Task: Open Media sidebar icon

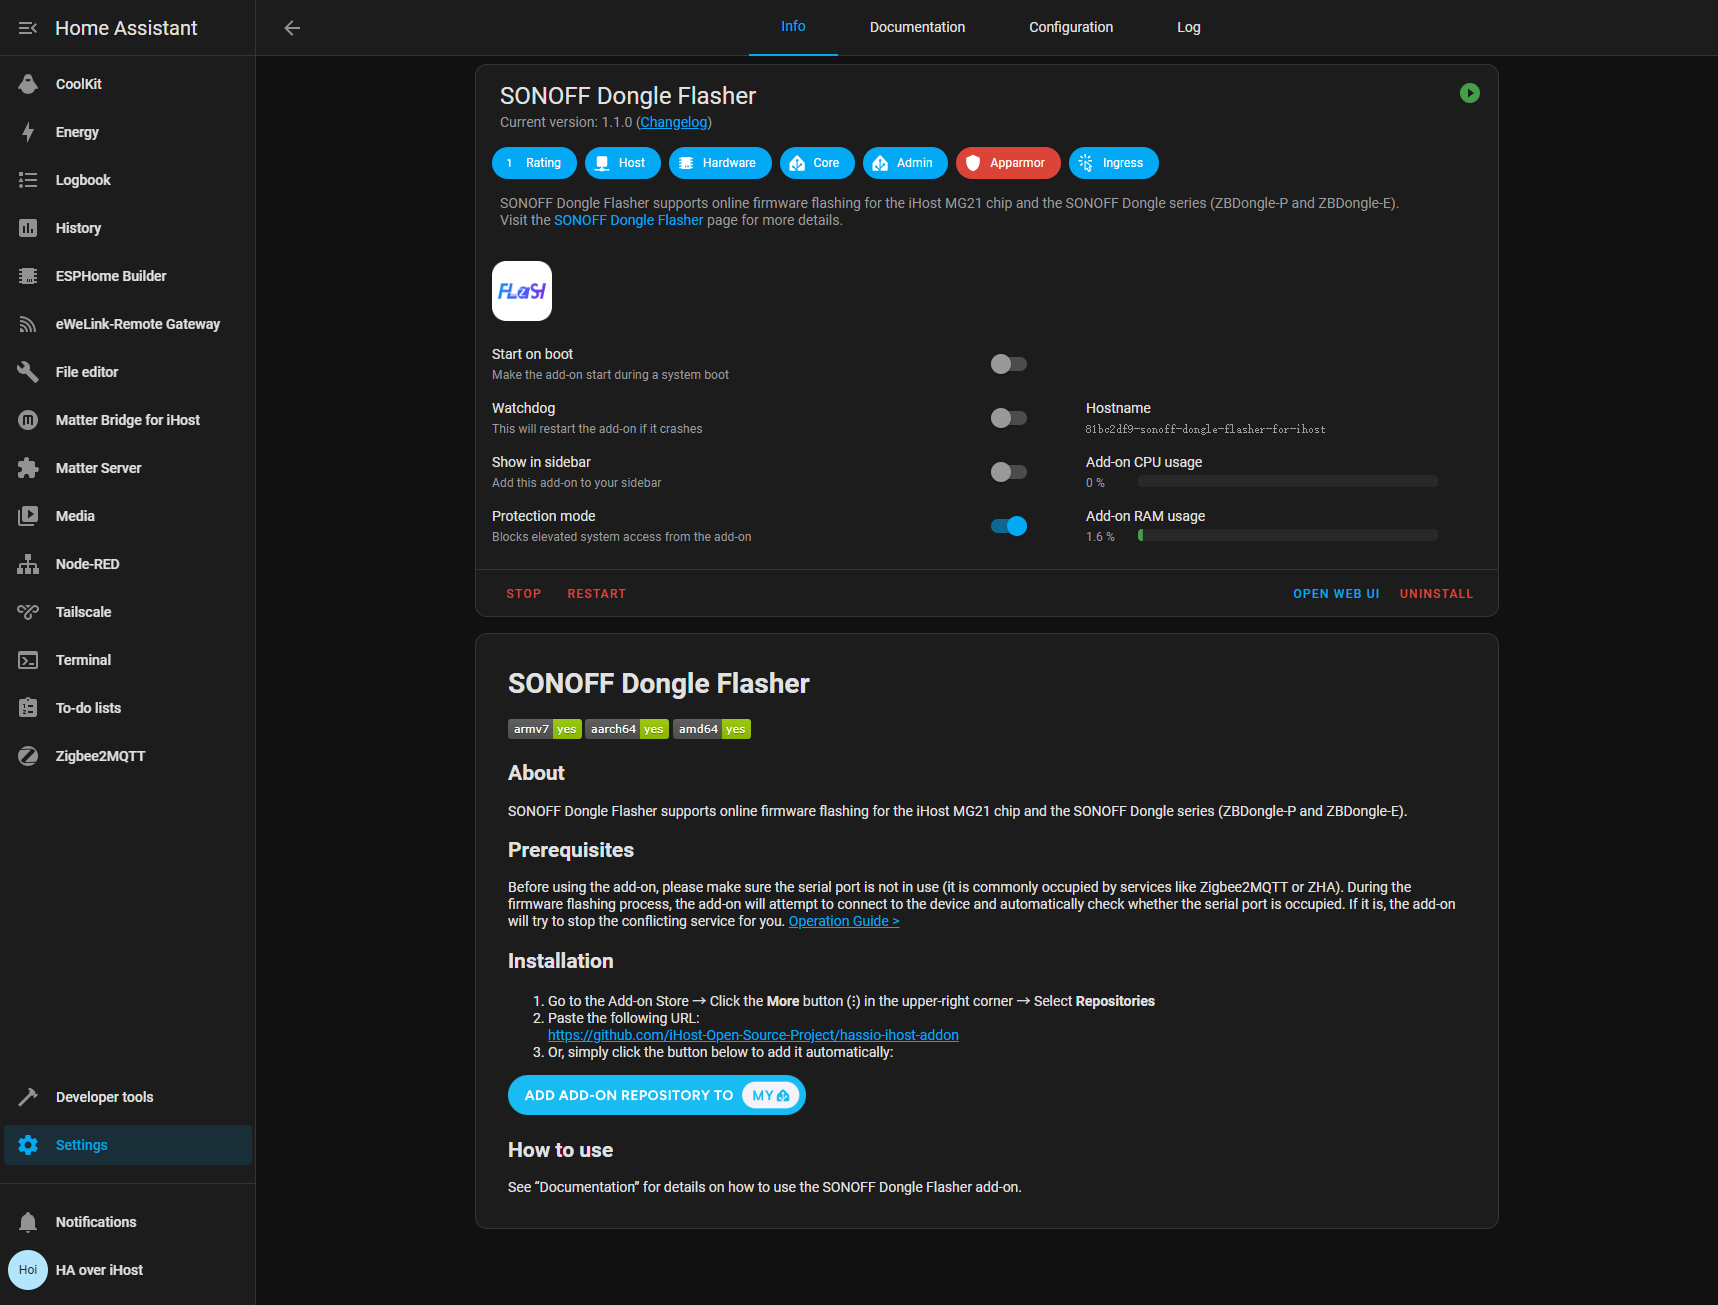Action: (x=28, y=516)
